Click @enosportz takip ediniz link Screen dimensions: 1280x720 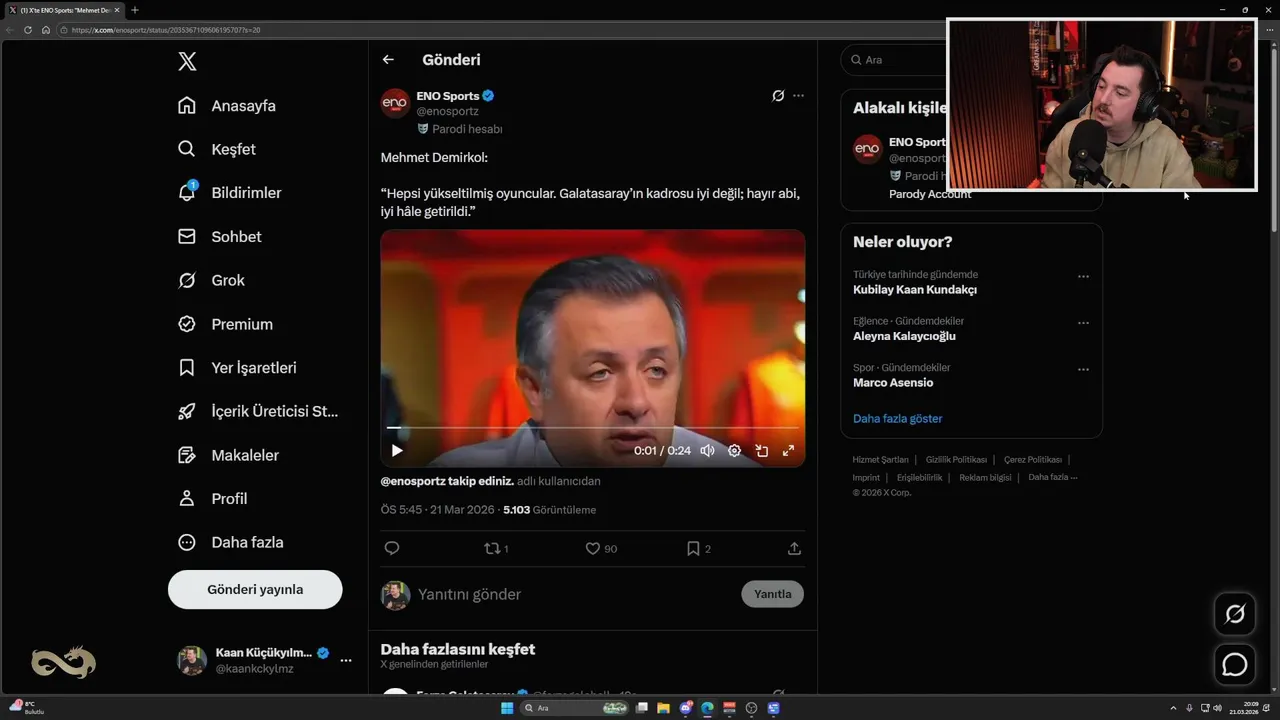[x=447, y=481]
